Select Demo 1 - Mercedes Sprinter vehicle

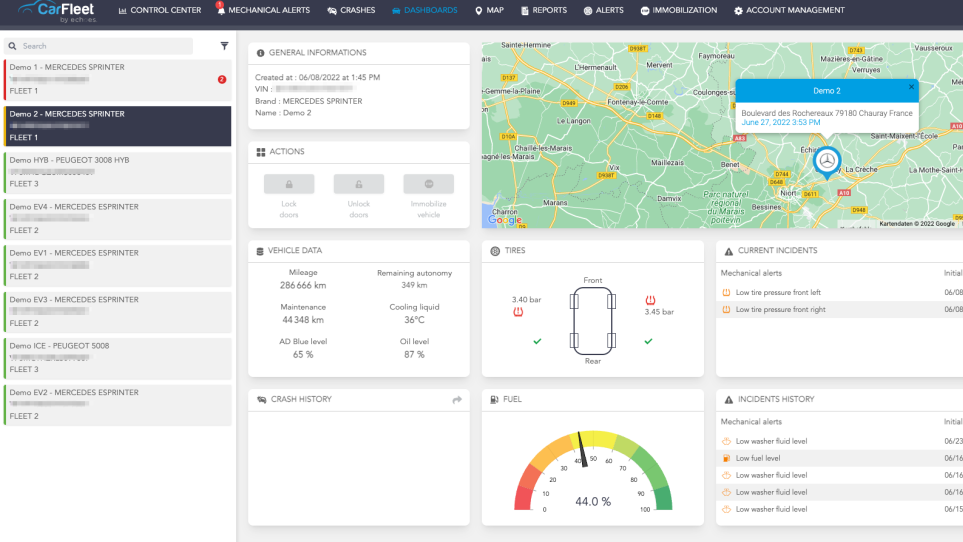(x=117, y=79)
